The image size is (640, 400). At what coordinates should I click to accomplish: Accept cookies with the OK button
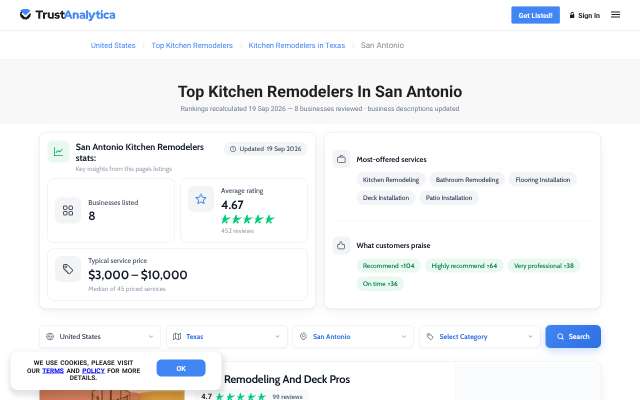181,368
